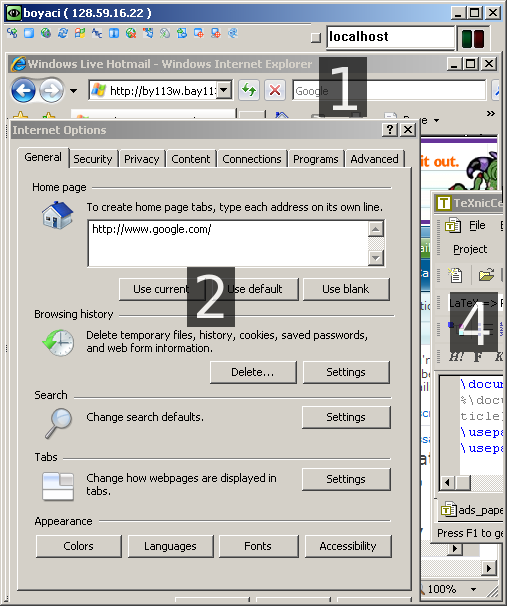
Task: Refresh the VNC remote screen
Action: point(63,33)
